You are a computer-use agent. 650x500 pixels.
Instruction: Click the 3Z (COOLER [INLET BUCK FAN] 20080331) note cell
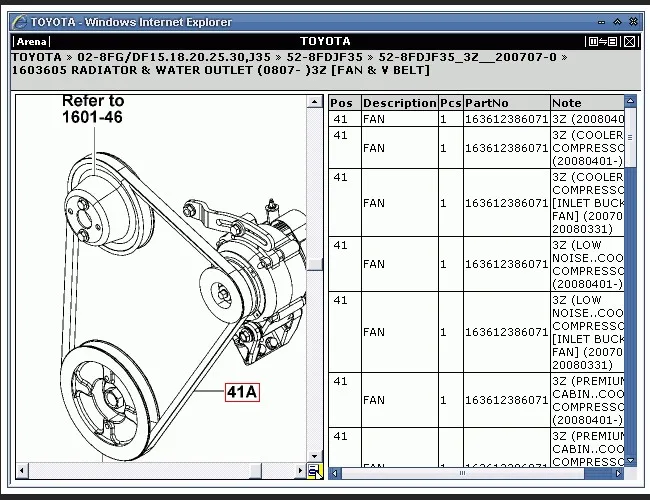click(587, 203)
